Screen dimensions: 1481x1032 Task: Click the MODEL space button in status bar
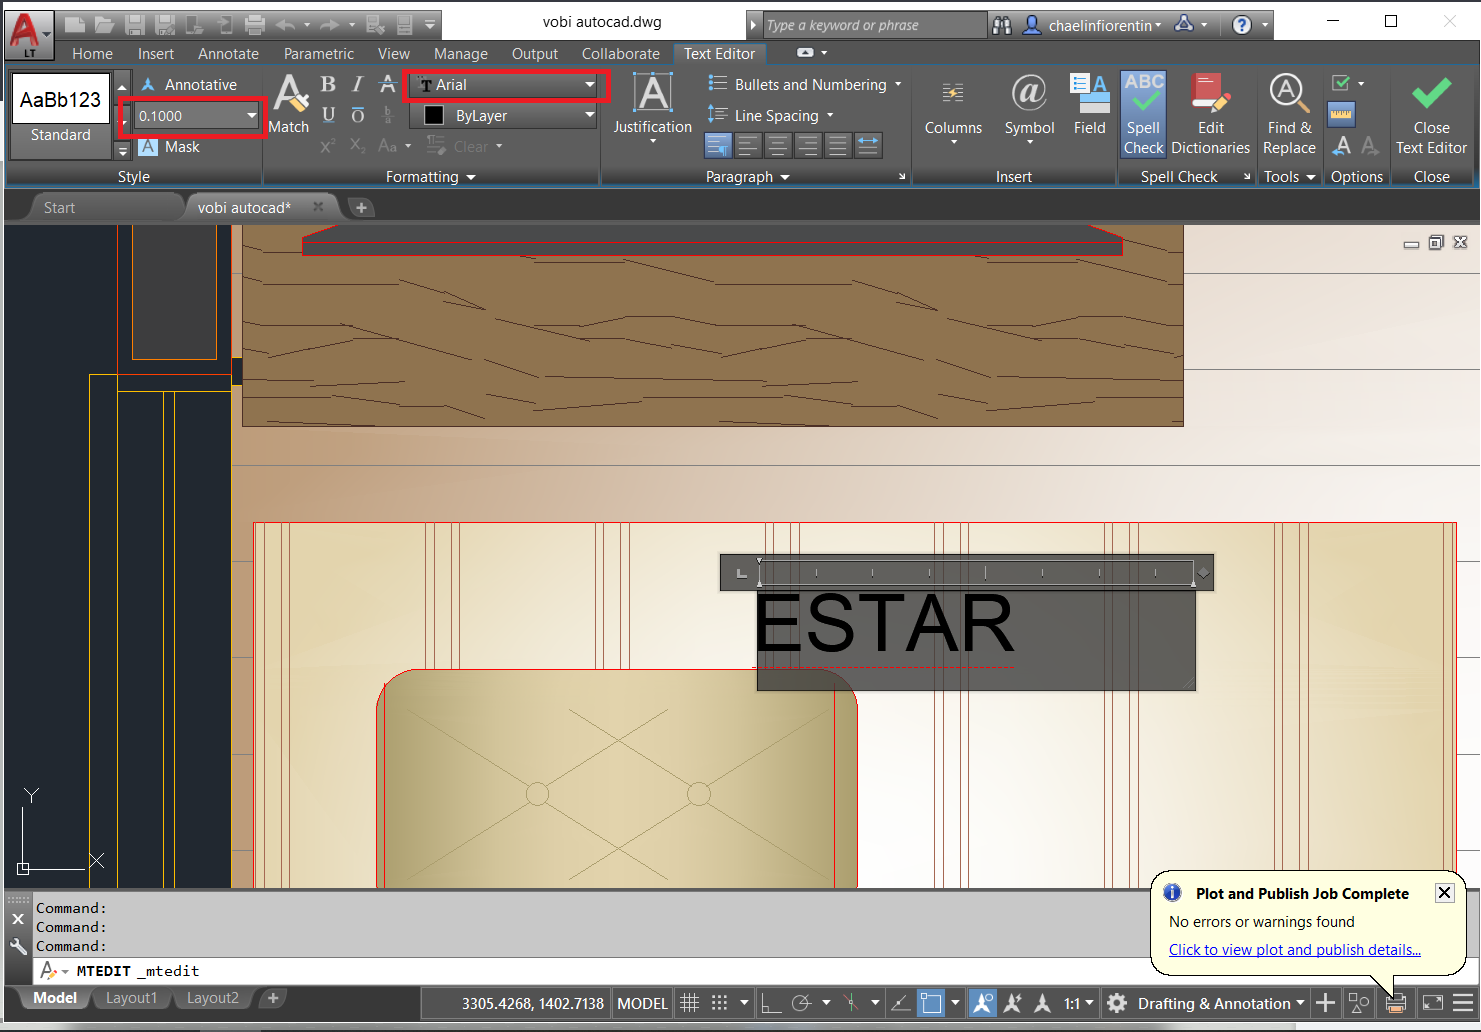(x=642, y=1003)
